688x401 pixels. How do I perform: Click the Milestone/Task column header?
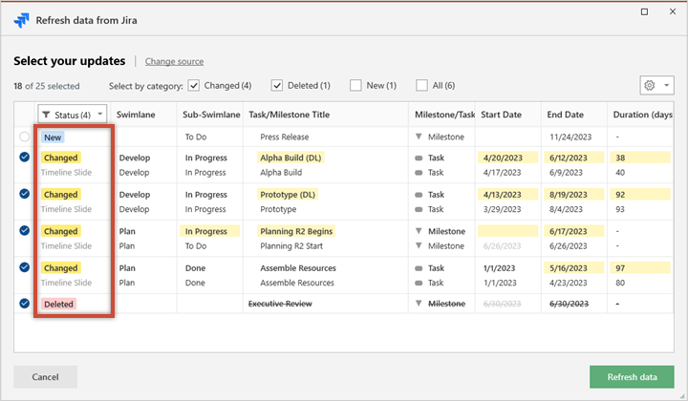click(444, 115)
